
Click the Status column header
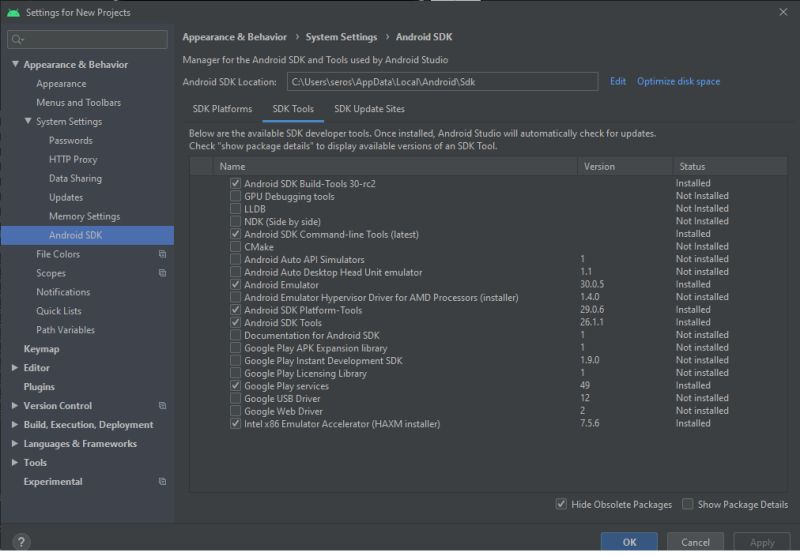click(x=730, y=166)
